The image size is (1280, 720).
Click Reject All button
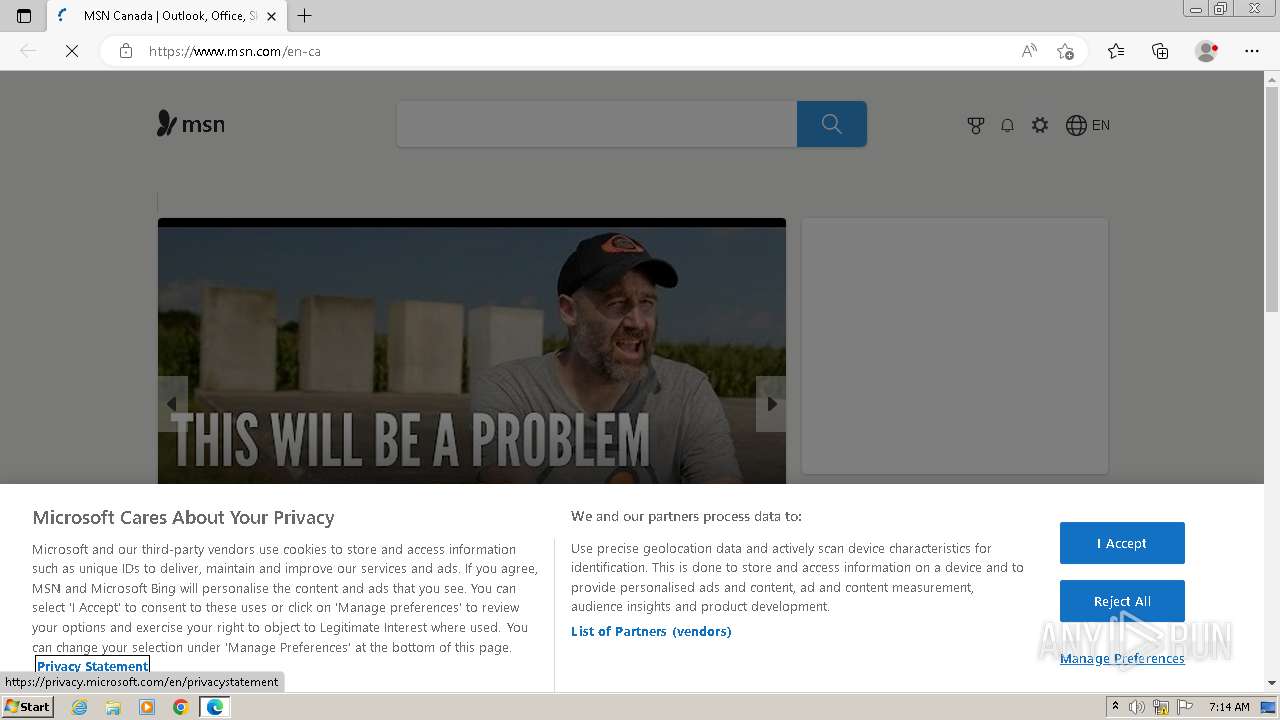pos(1122,601)
